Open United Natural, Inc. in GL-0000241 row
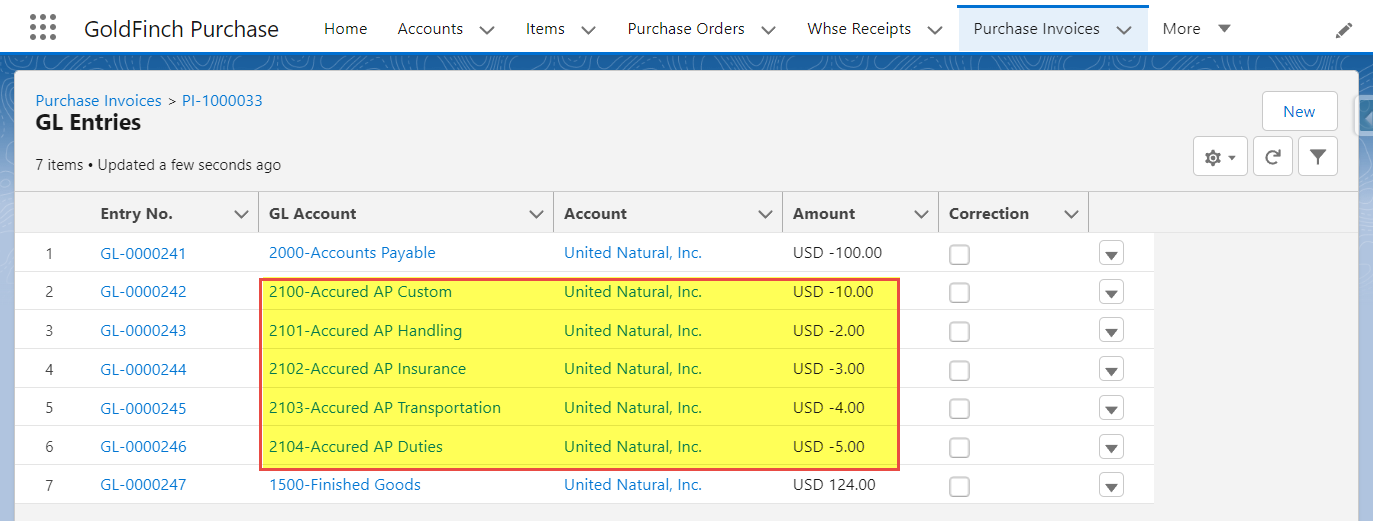This screenshot has height=521, width=1373. click(633, 253)
